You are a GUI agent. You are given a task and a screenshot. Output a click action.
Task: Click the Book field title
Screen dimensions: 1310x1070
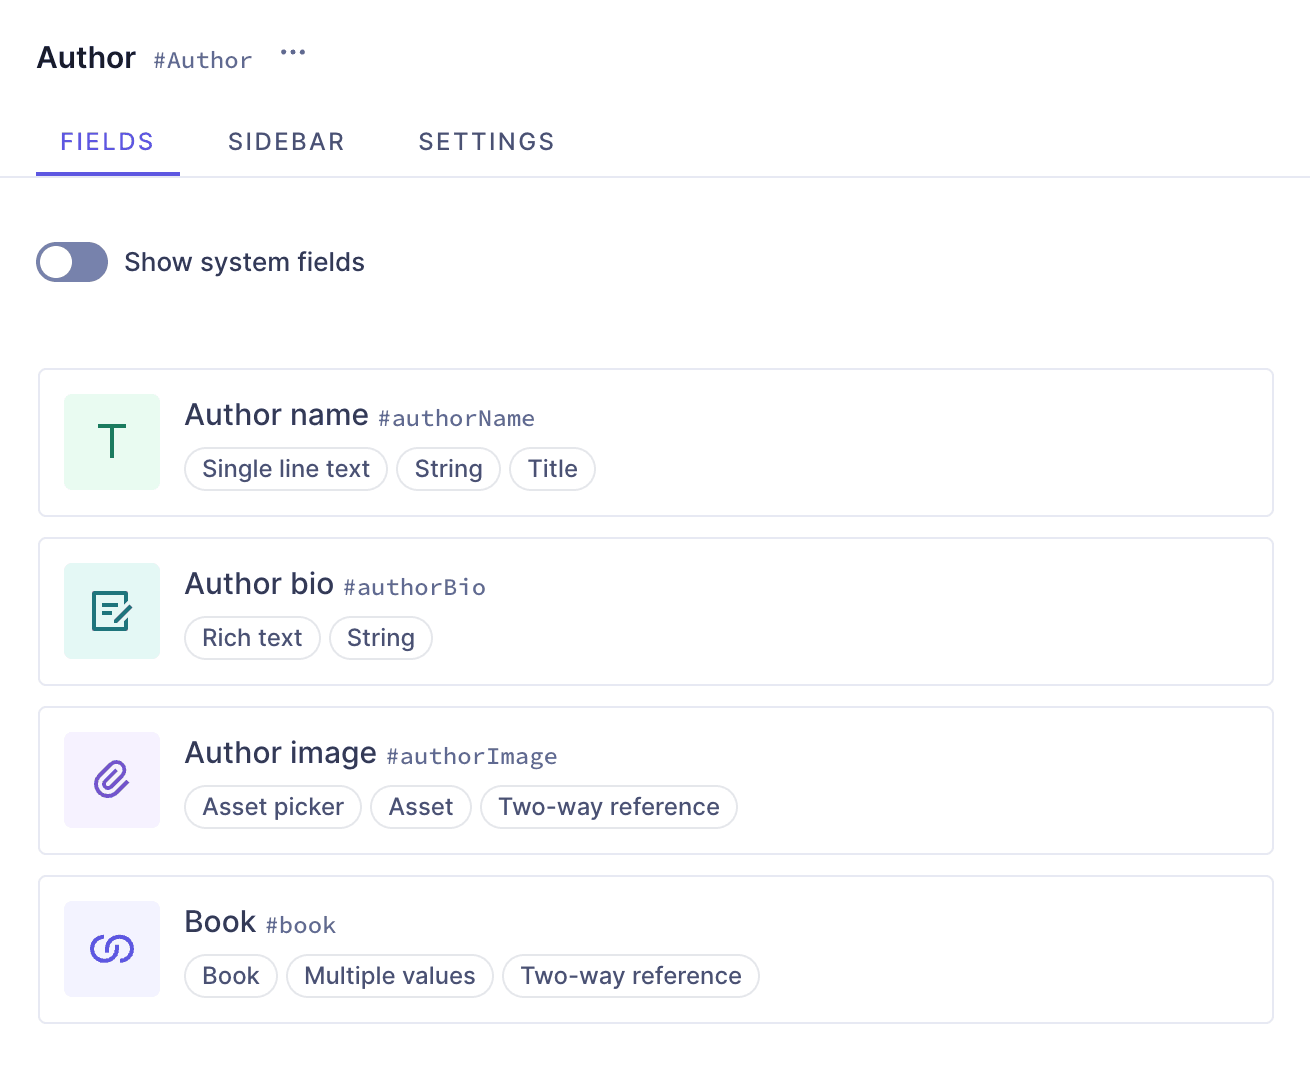point(220,922)
